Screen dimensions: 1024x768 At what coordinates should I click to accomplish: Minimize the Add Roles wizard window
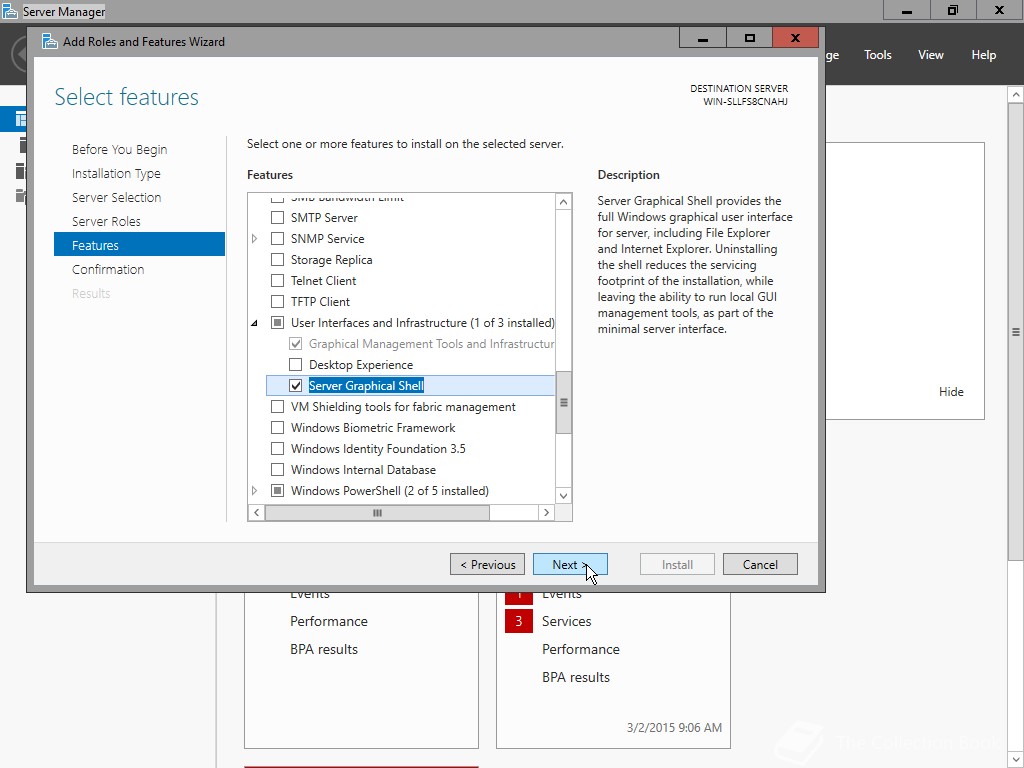(703, 38)
